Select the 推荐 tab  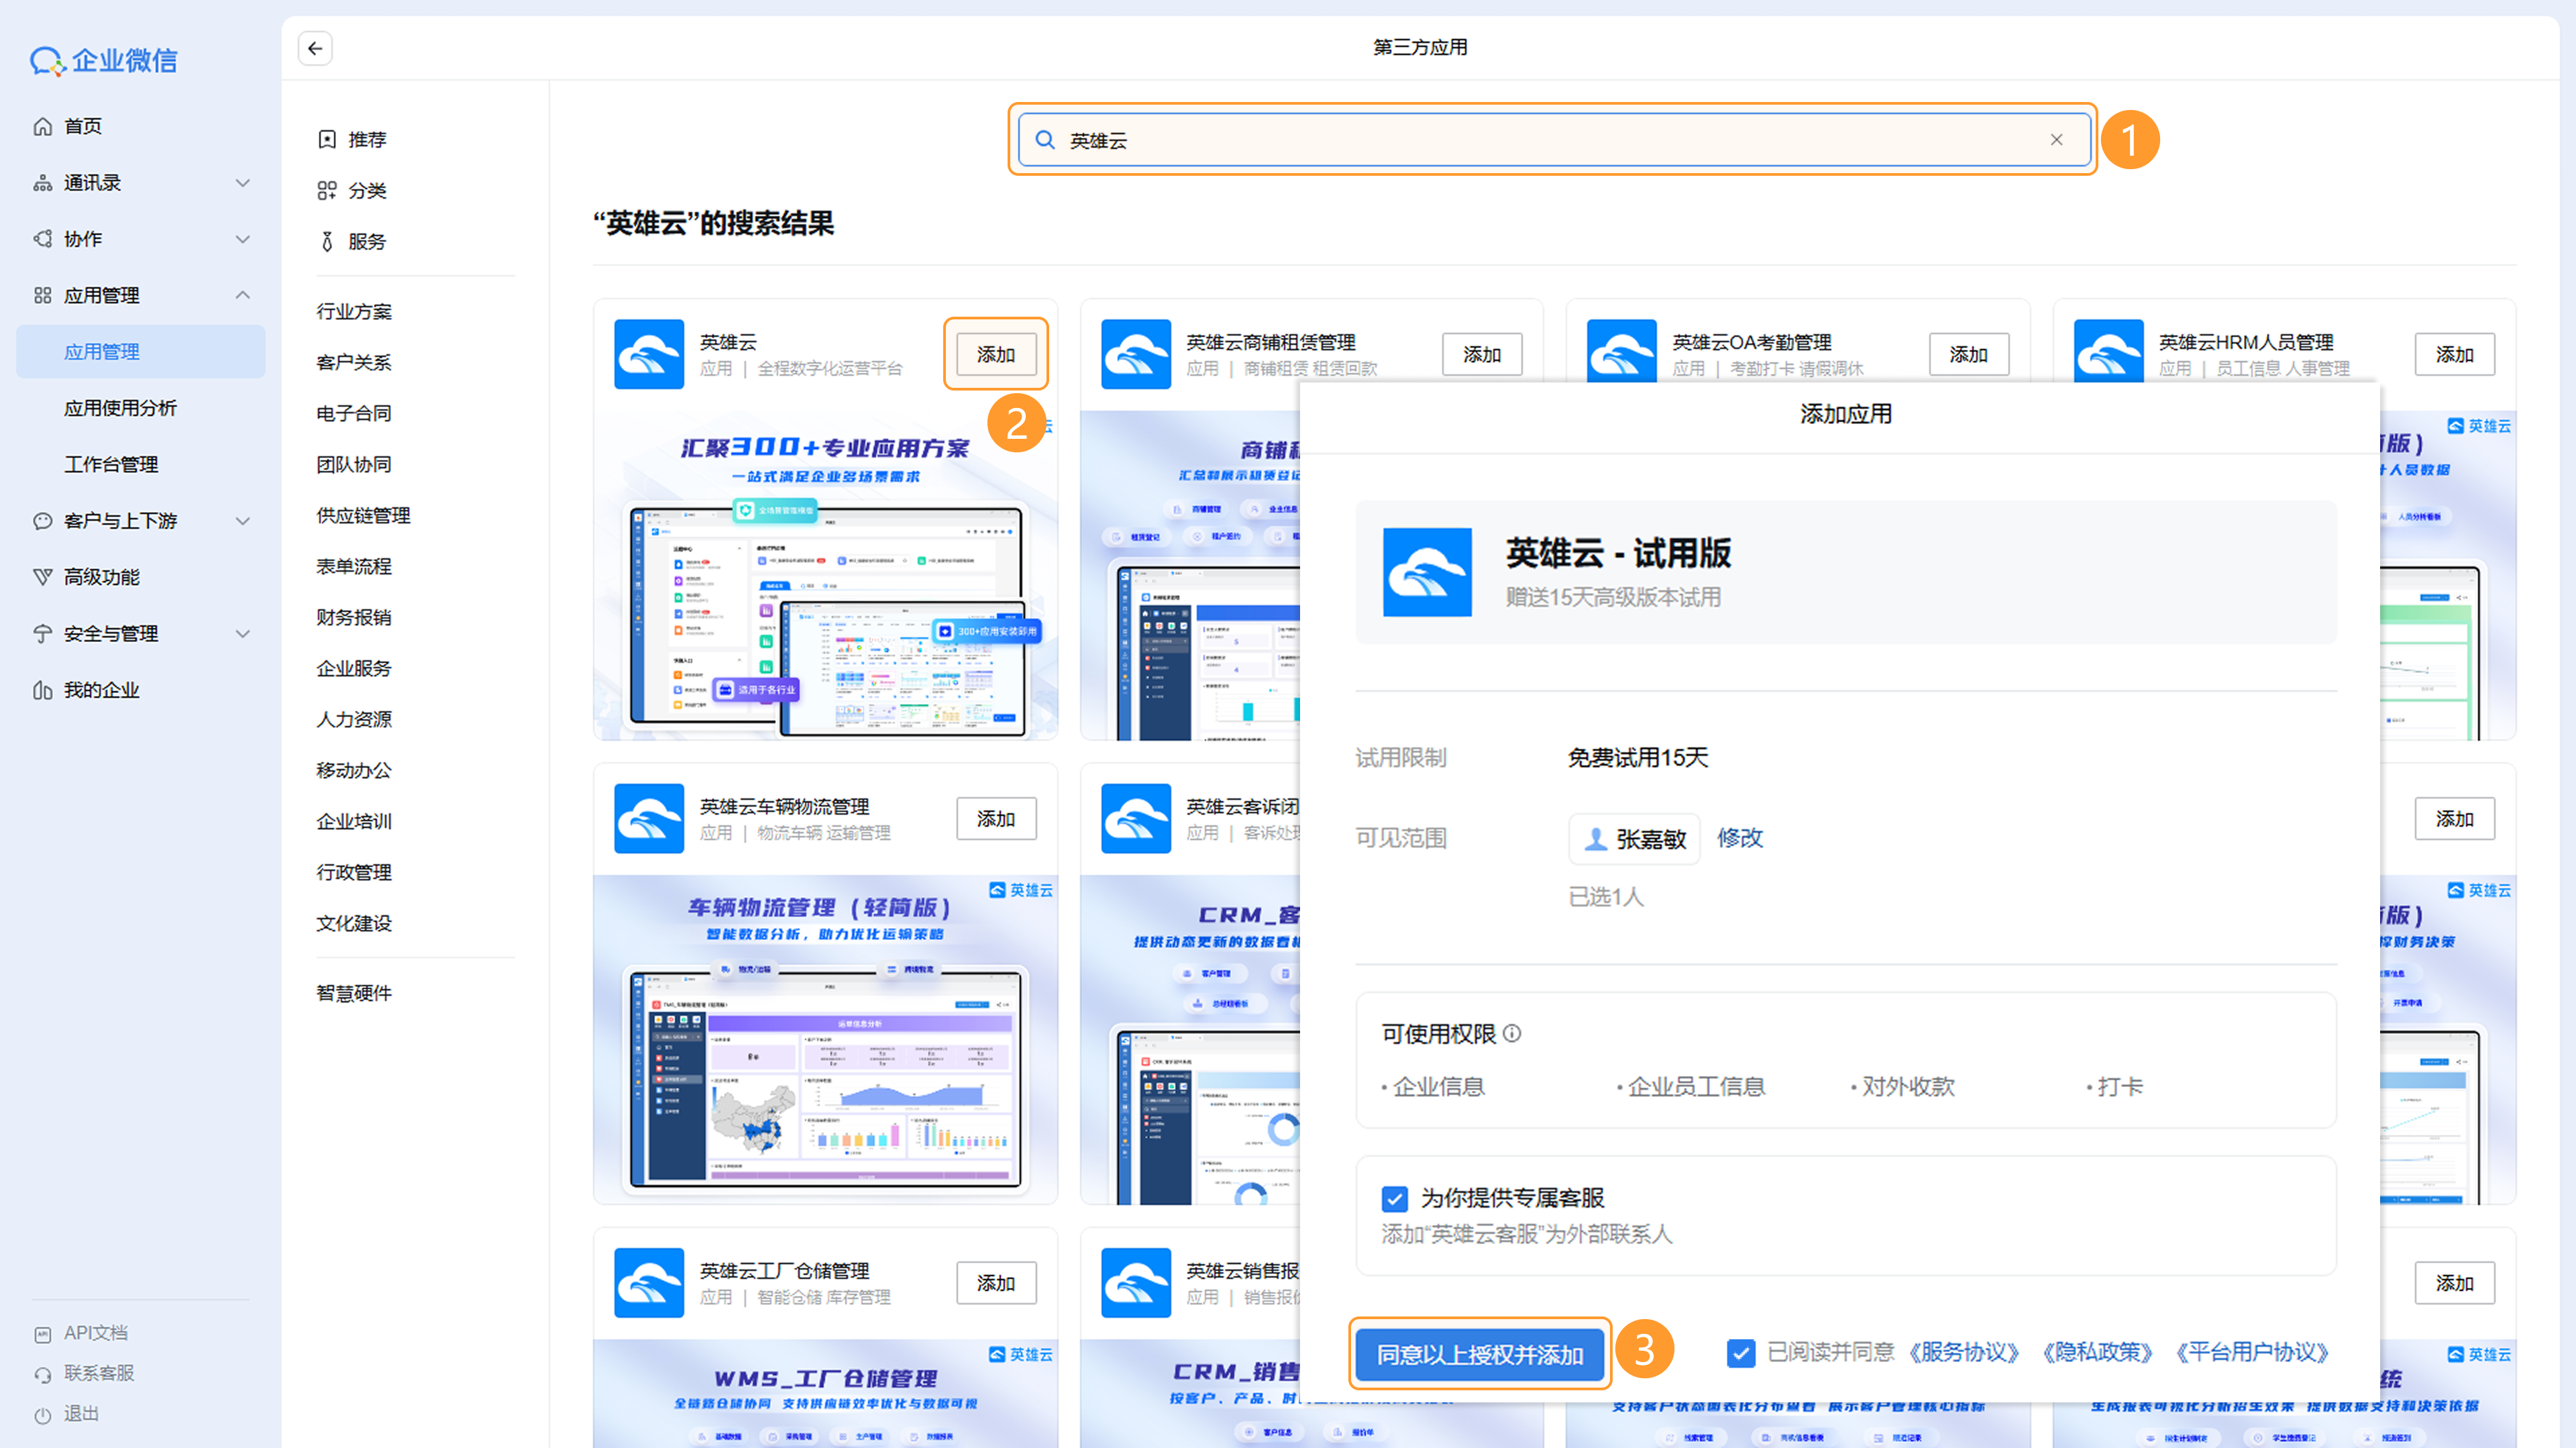[352, 140]
